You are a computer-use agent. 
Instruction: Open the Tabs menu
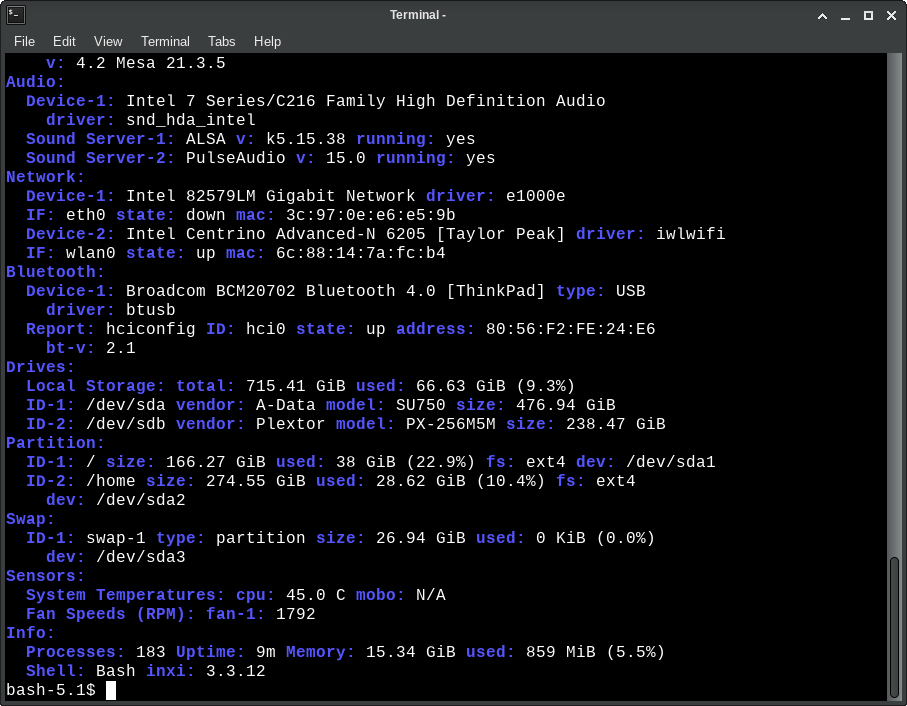(x=222, y=41)
